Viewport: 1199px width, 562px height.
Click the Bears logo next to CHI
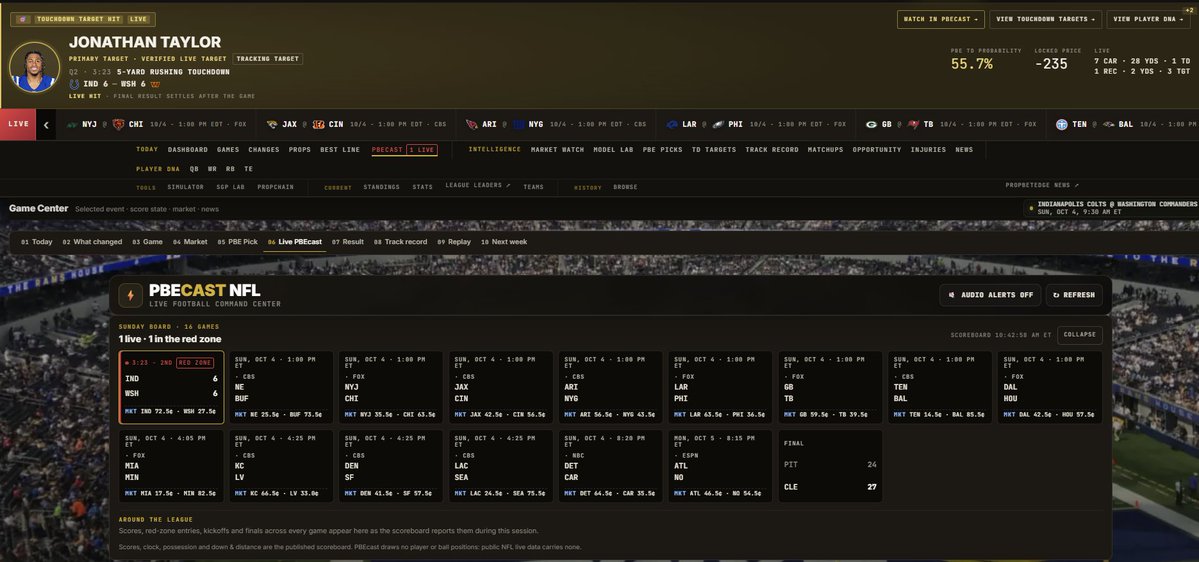click(119, 125)
